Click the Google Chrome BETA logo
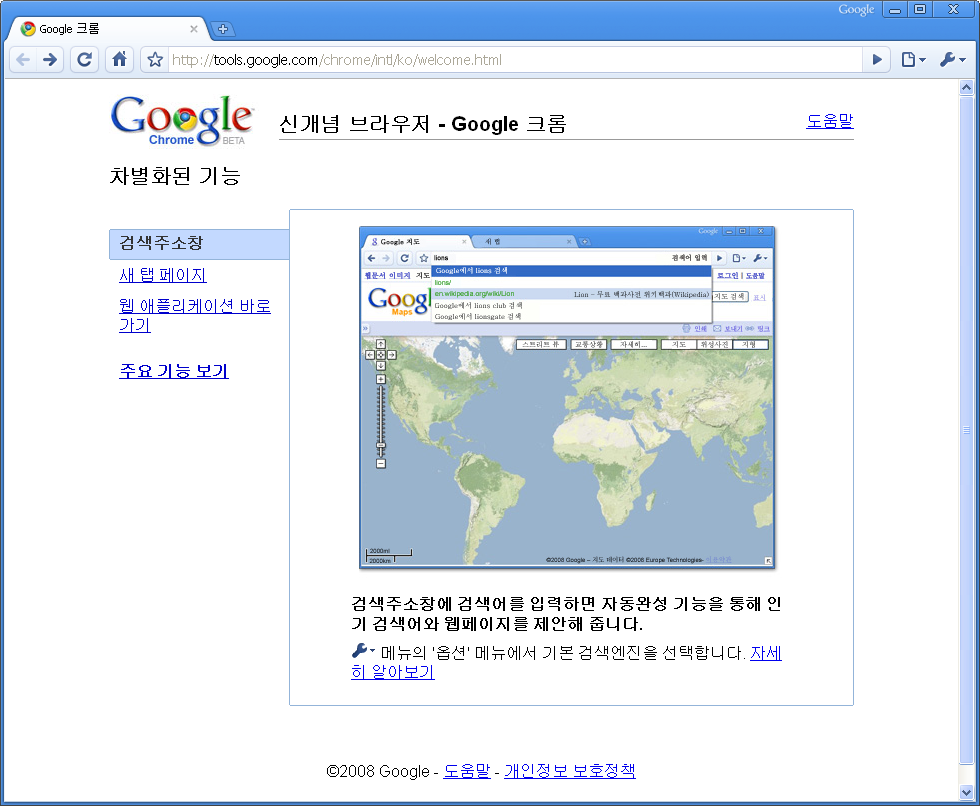Image resolution: width=980 pixels, height=806 pixels. tap(182, 121)
